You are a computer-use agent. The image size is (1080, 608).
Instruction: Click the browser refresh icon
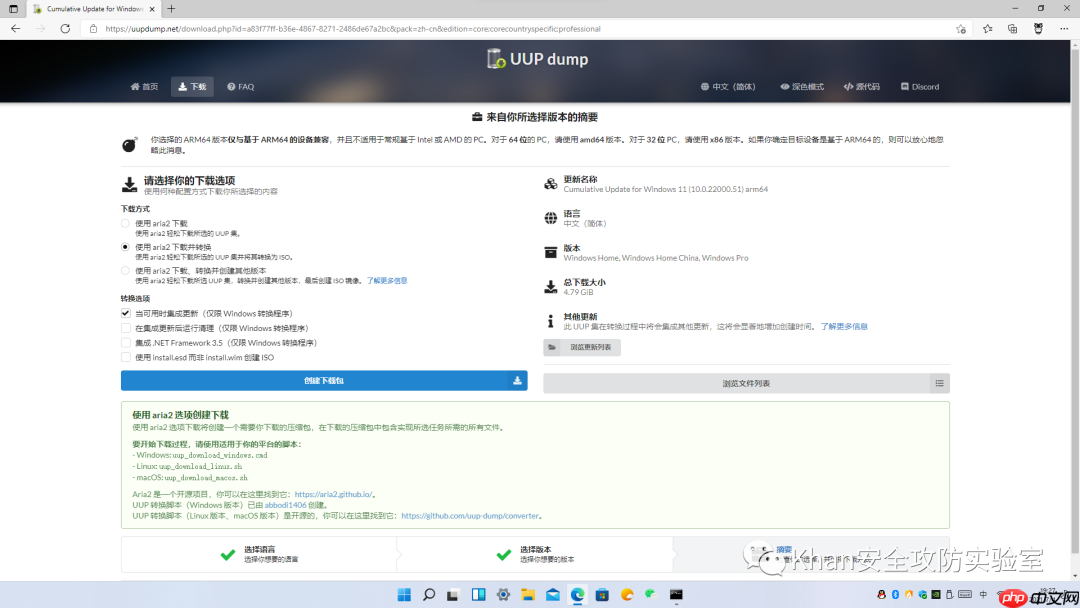click(65, 28)
